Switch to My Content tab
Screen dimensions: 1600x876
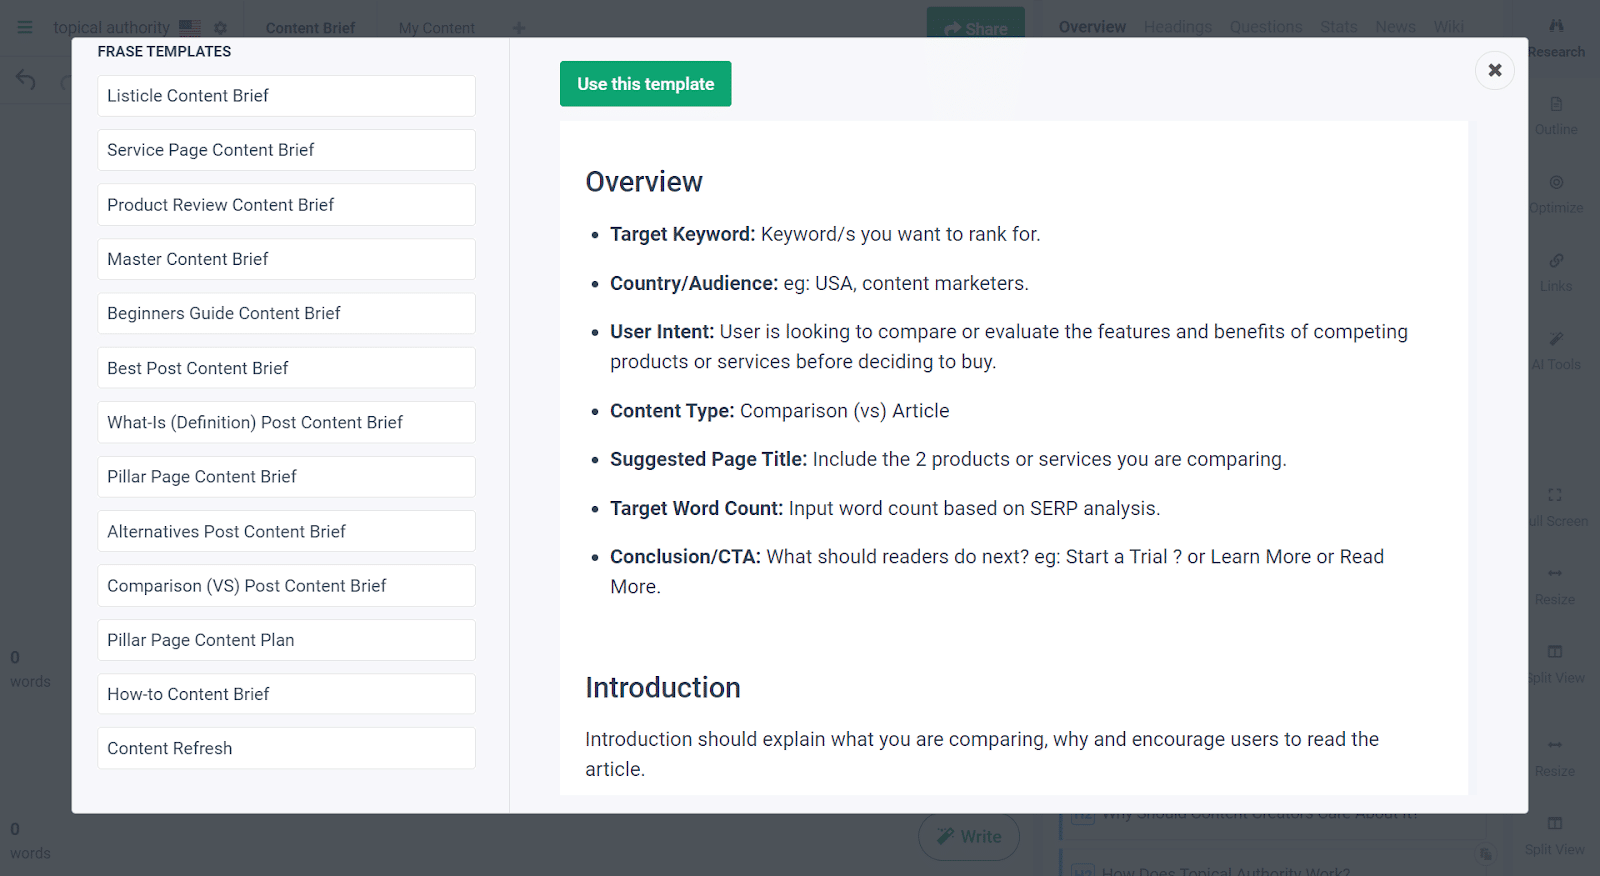[x=437, y=28]
